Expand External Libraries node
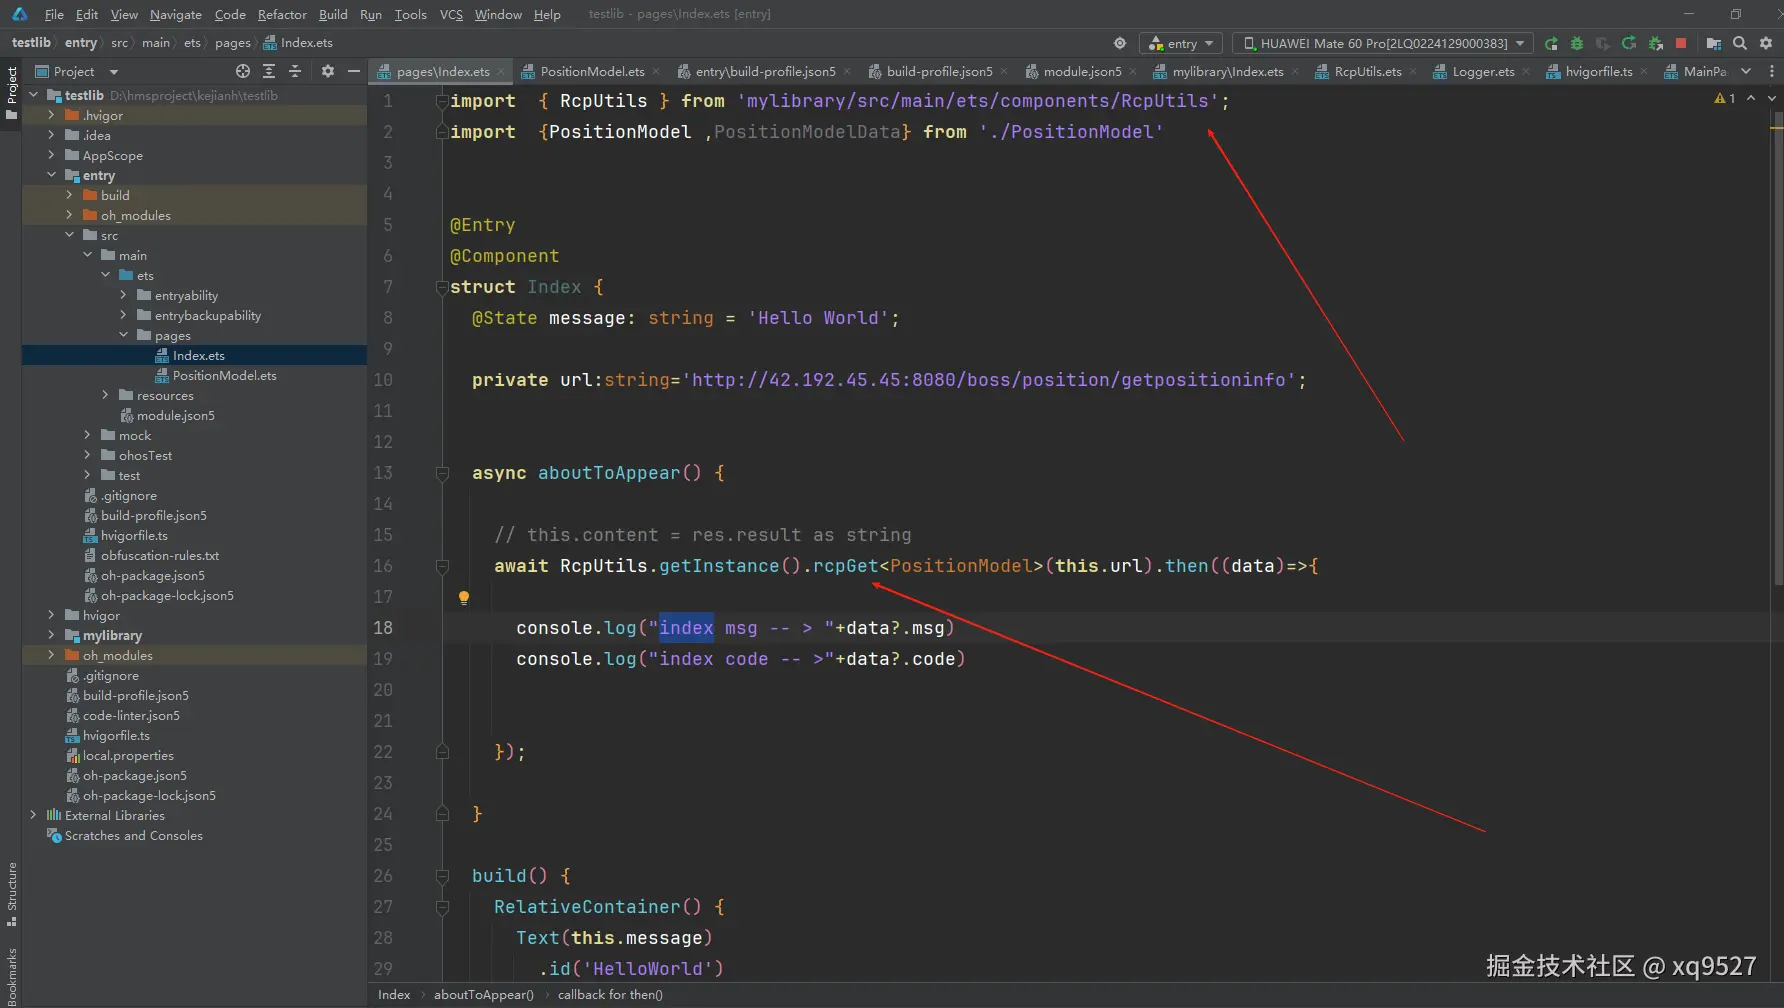Viewport: 1784px width, 1008px height. click(x=33, y=815)
